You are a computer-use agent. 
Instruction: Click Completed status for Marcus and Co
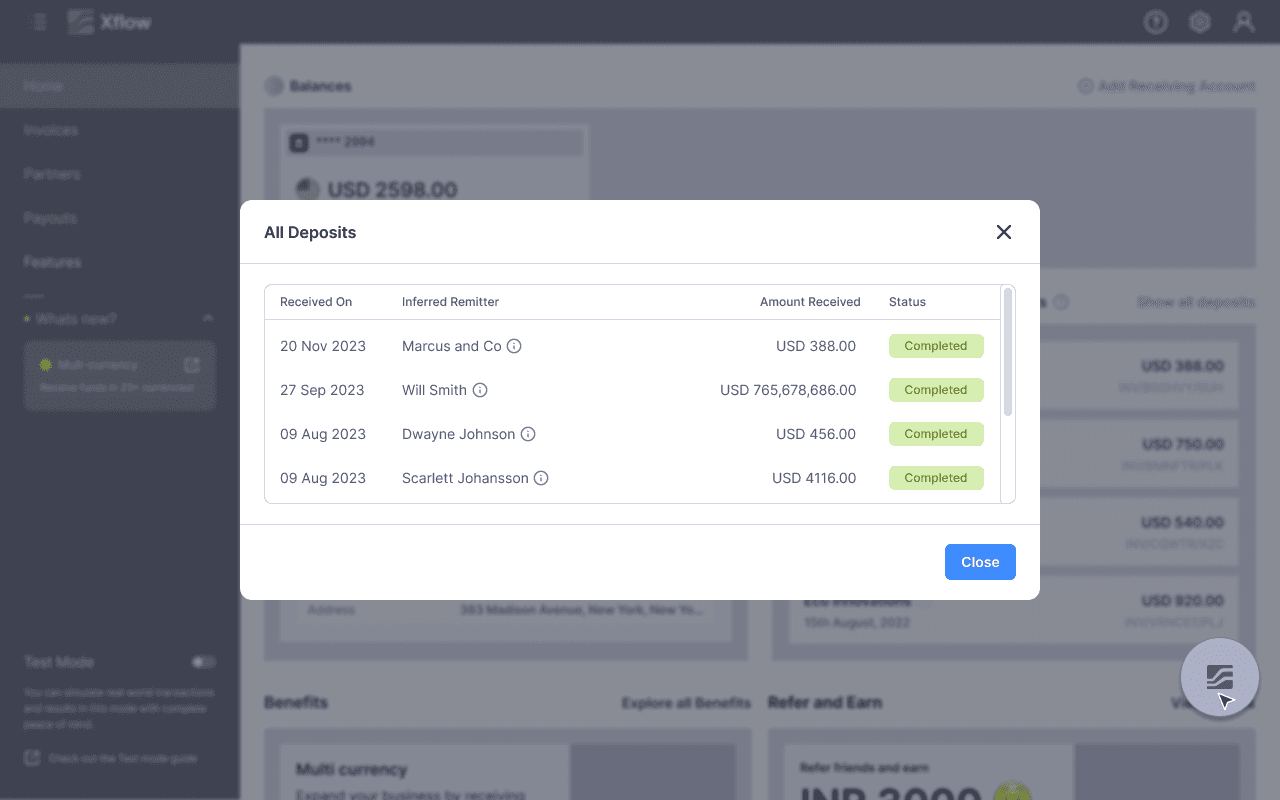point(936,346)
